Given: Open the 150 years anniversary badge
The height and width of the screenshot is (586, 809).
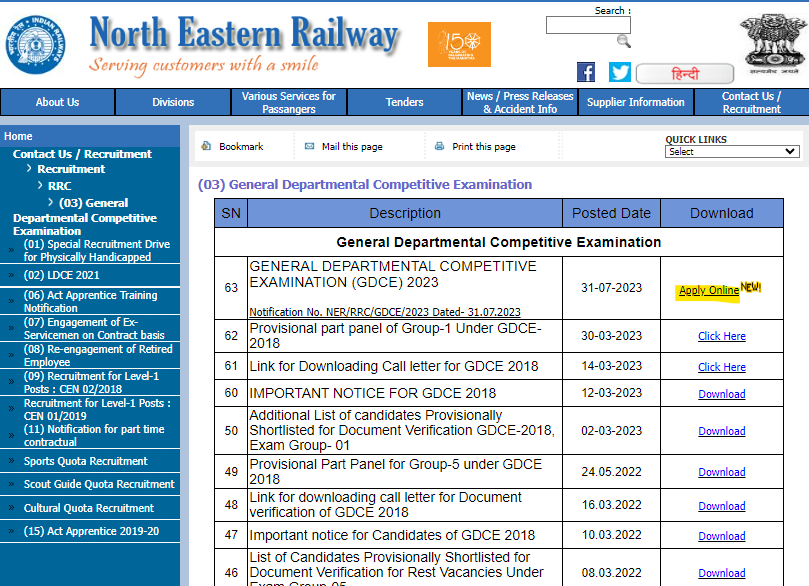Looking at the screenshot, I should [459, 44].
